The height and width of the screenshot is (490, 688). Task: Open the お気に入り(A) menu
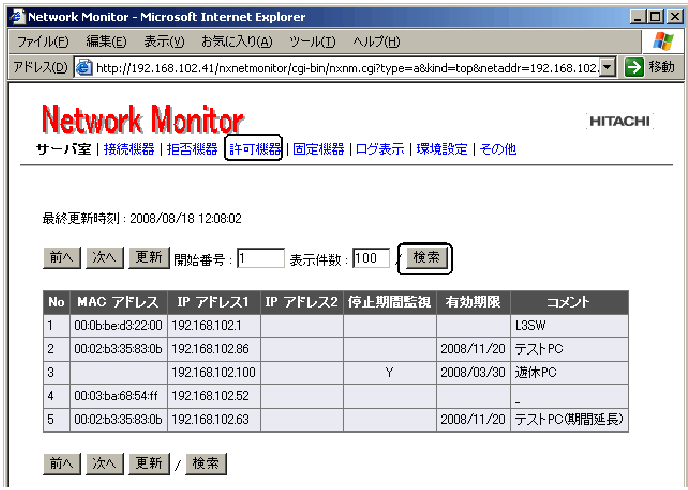click(237, 42)
